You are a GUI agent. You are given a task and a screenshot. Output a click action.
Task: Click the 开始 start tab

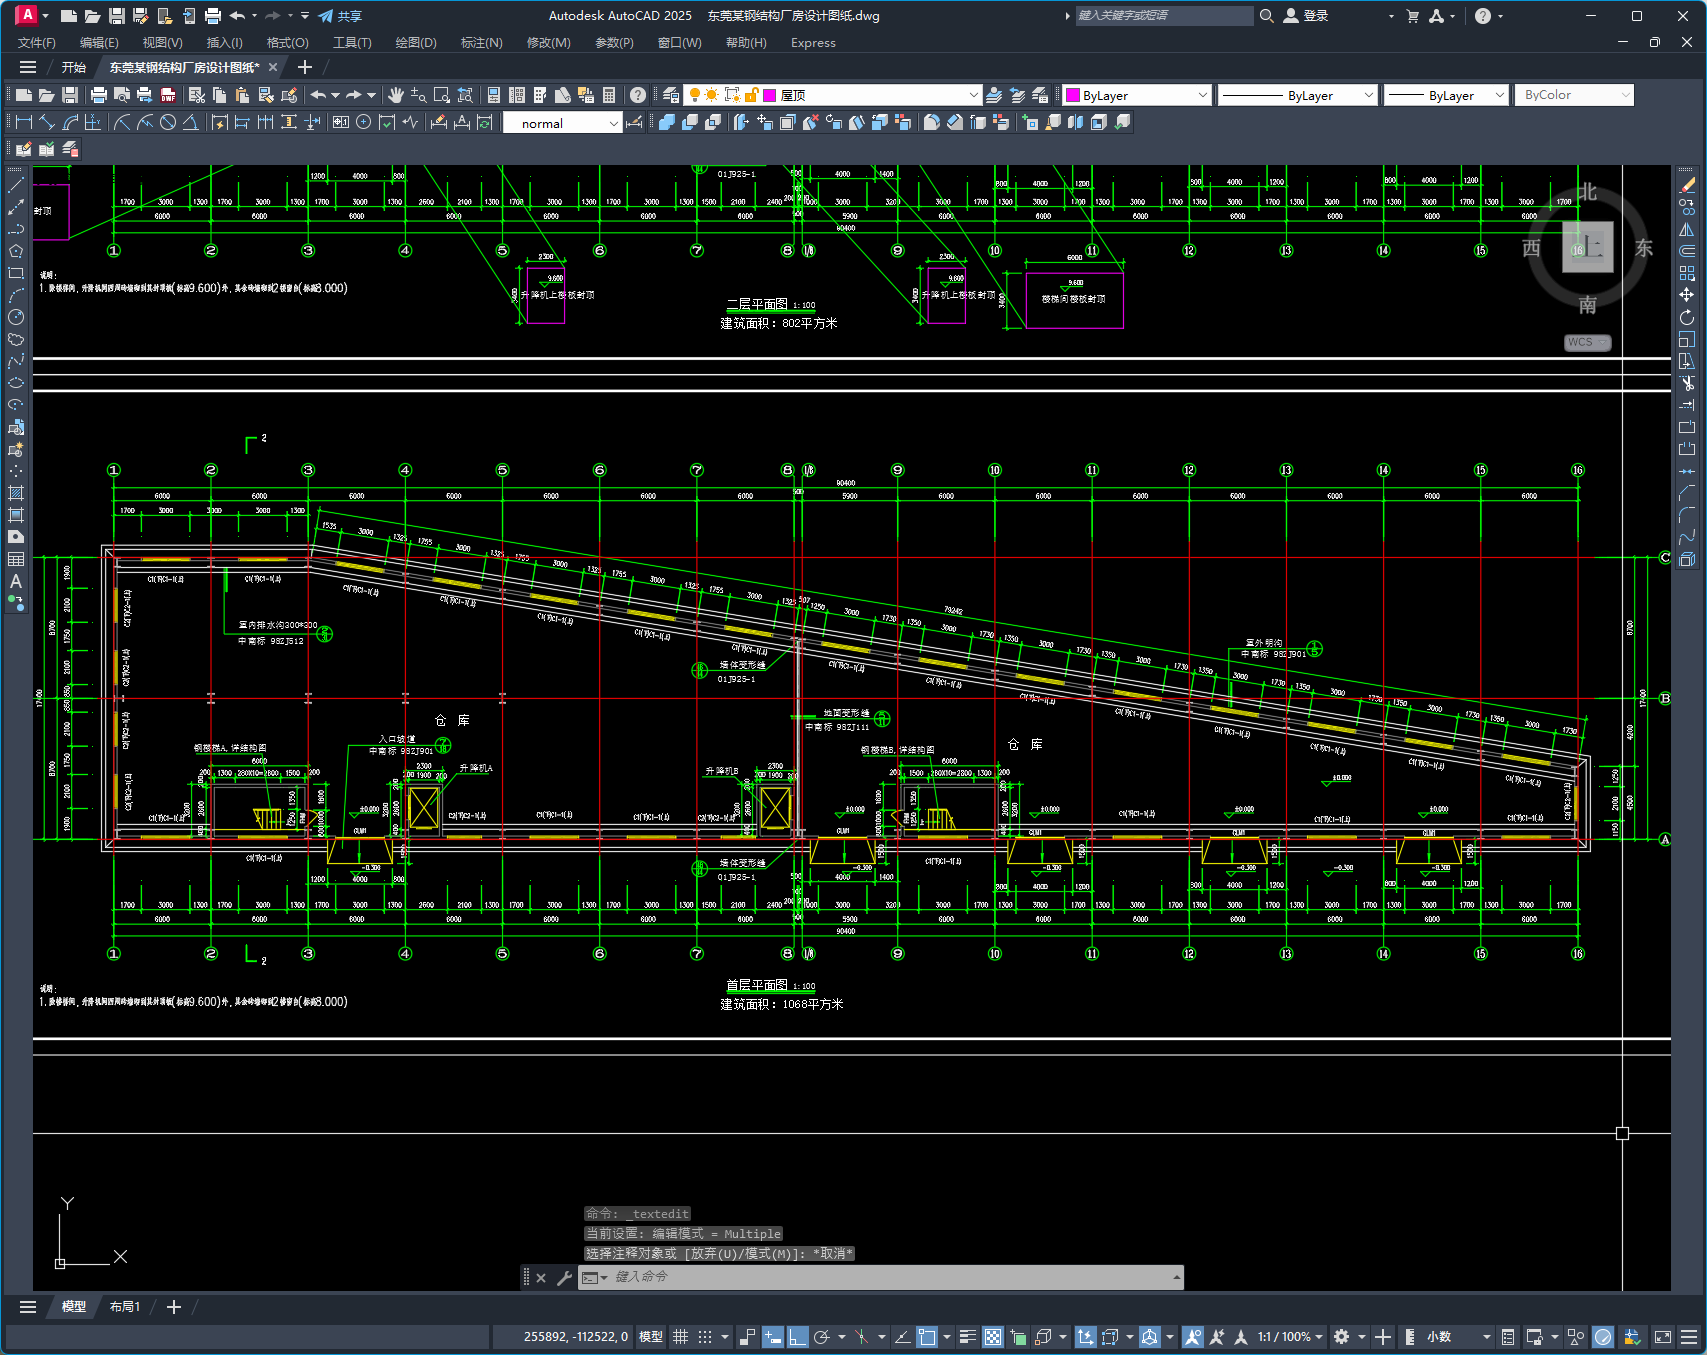tap(74, 68)
